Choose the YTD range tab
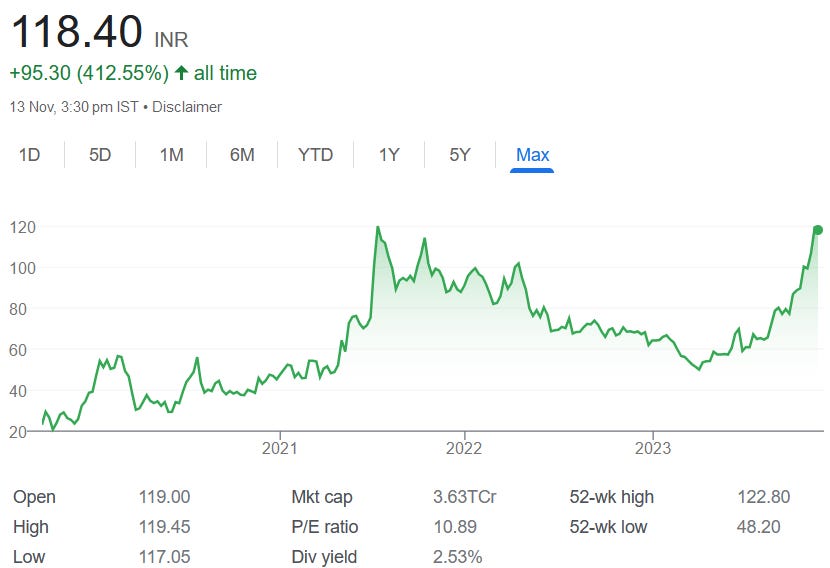The height and width of the screenshot is (568, 830). tap(315, 155)
